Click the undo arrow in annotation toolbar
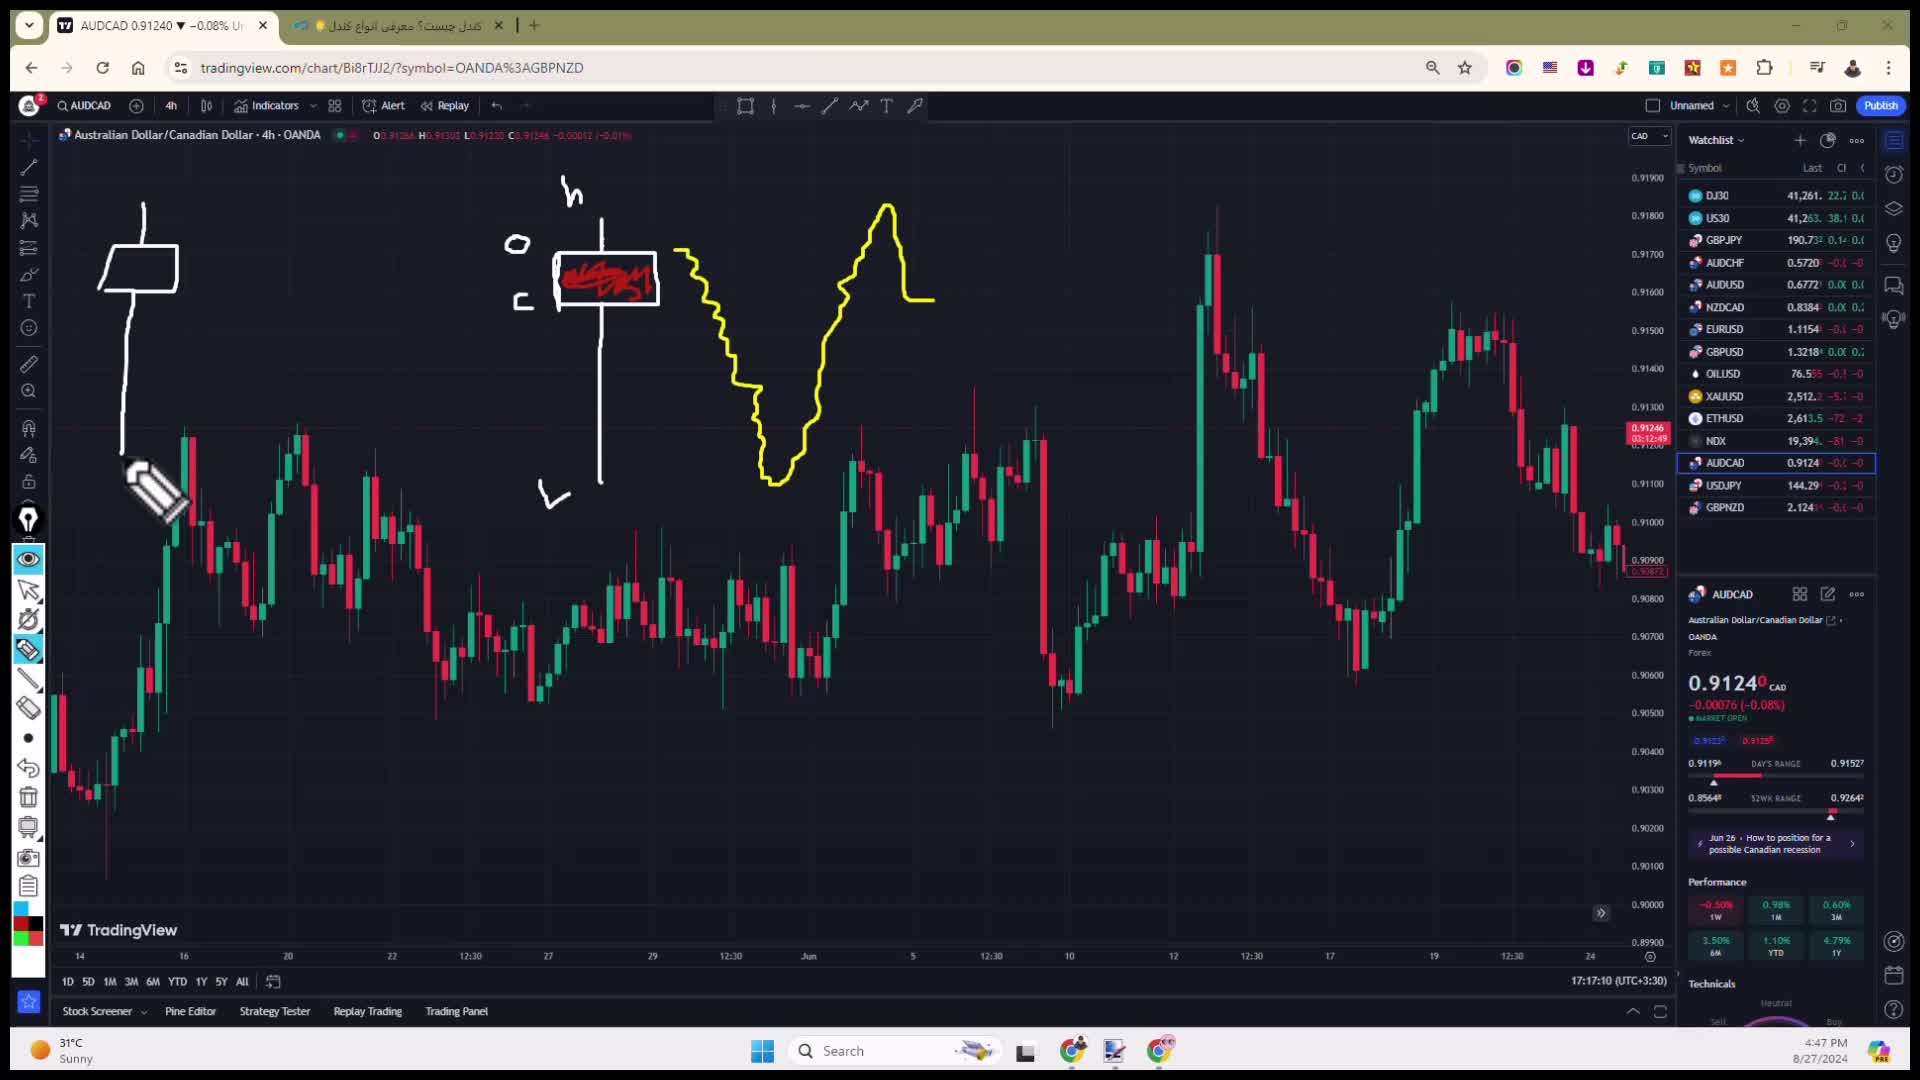Image resolution: width=1920 pixels, height=1080 pixels. coord(28,768)
